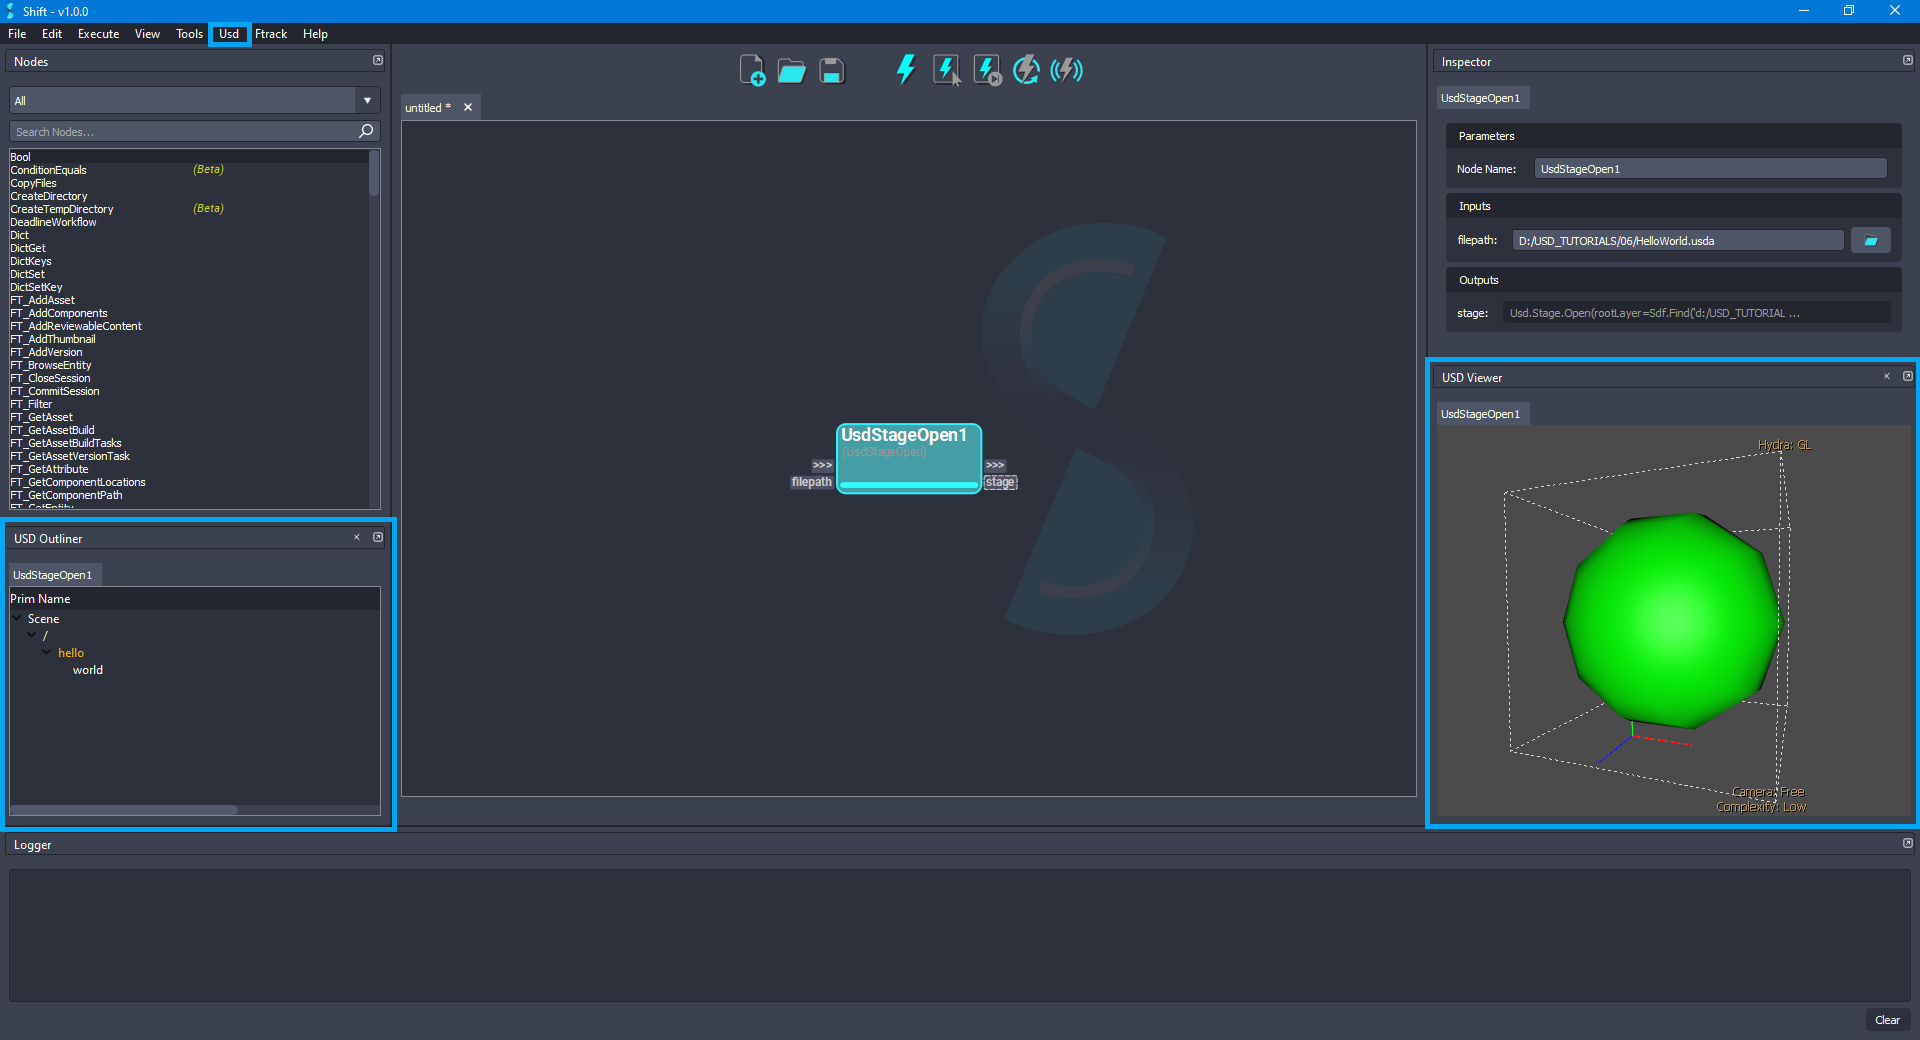Image resolution: width=1920 pixels, height=1040 pixels.
Task: Select the 'world' prim in the outliner
Action: [88, 669]
